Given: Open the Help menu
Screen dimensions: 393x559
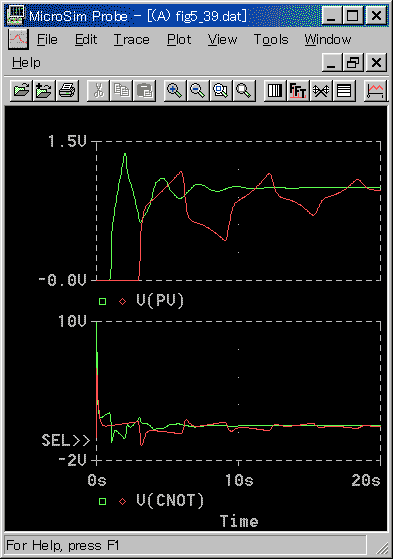Looking at the screenshot, I should pos(26,63).
